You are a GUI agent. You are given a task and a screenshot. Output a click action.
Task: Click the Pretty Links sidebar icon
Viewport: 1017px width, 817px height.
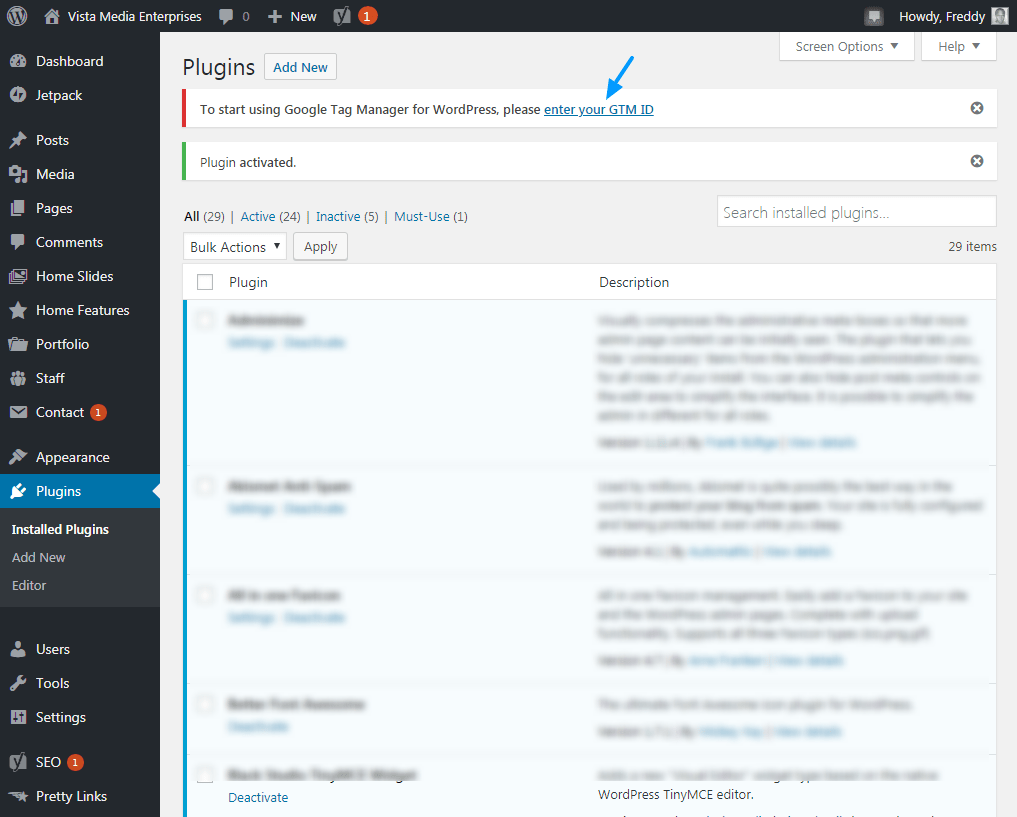18,796
